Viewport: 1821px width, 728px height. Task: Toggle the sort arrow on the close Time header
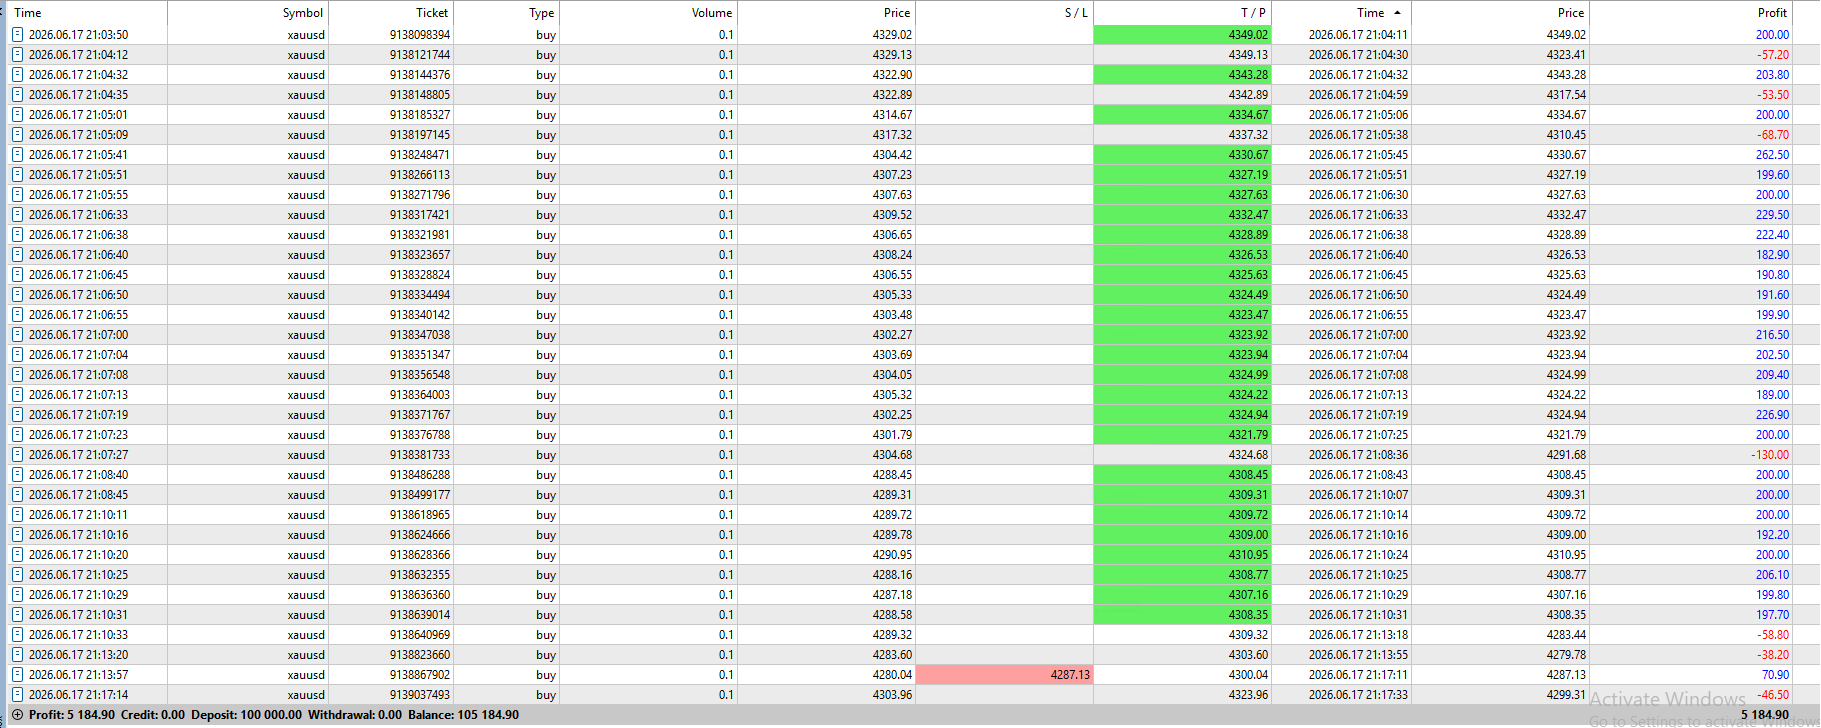[1397, 13]
